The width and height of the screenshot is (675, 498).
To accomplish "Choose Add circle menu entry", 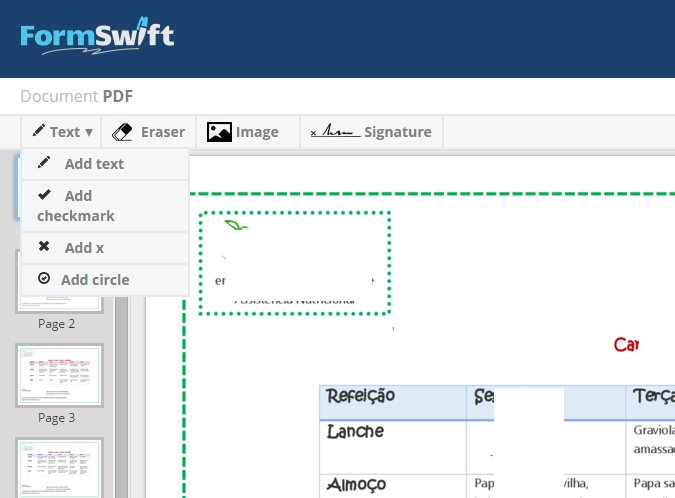I will click(x=95, y=280).
